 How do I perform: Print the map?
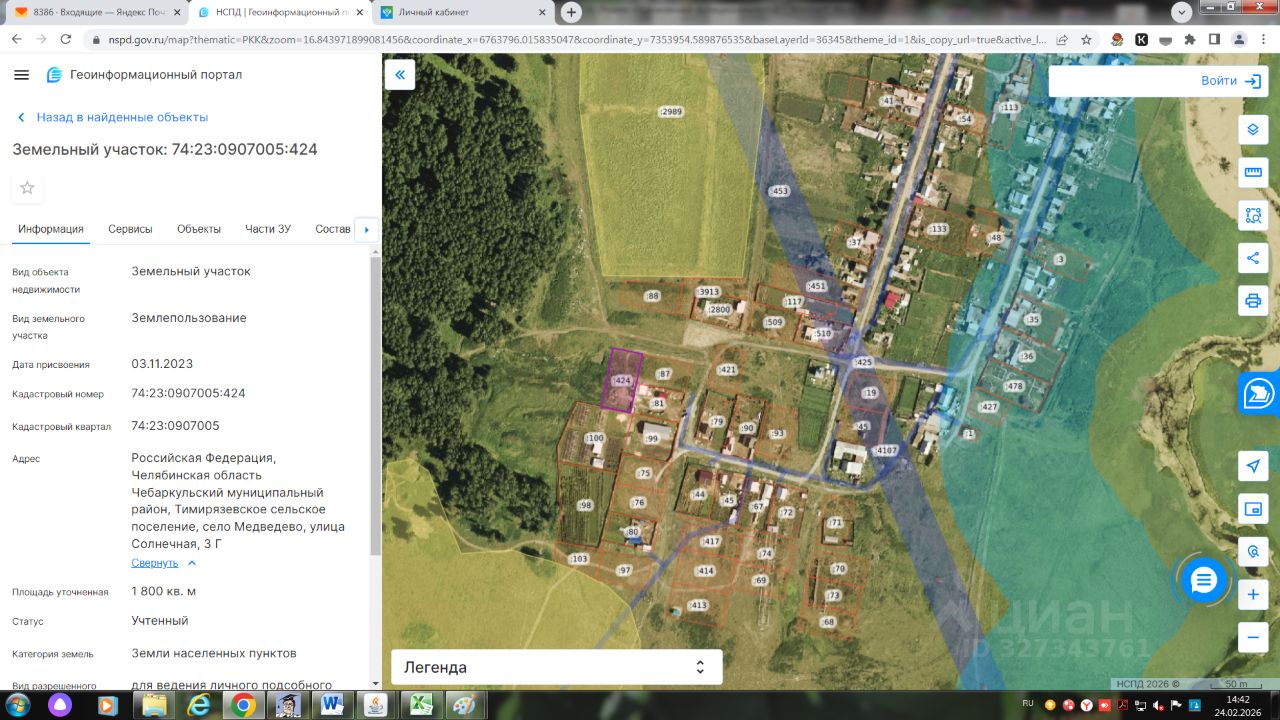pos(1253,300)
